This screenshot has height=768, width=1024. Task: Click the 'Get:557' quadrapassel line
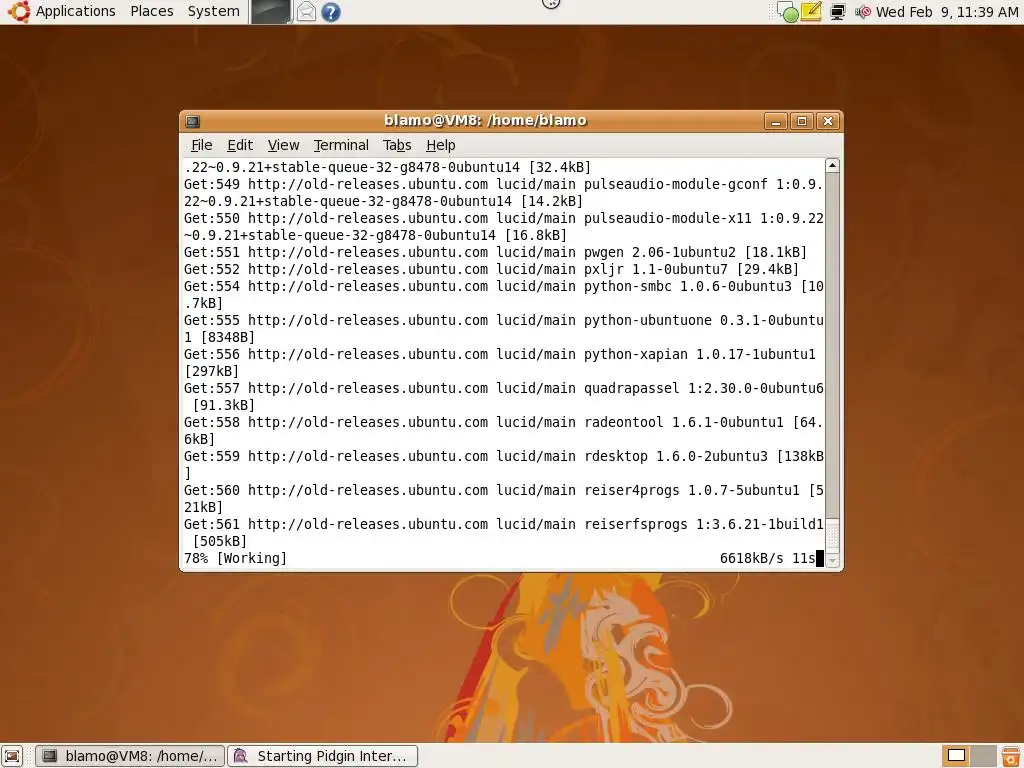504,397
